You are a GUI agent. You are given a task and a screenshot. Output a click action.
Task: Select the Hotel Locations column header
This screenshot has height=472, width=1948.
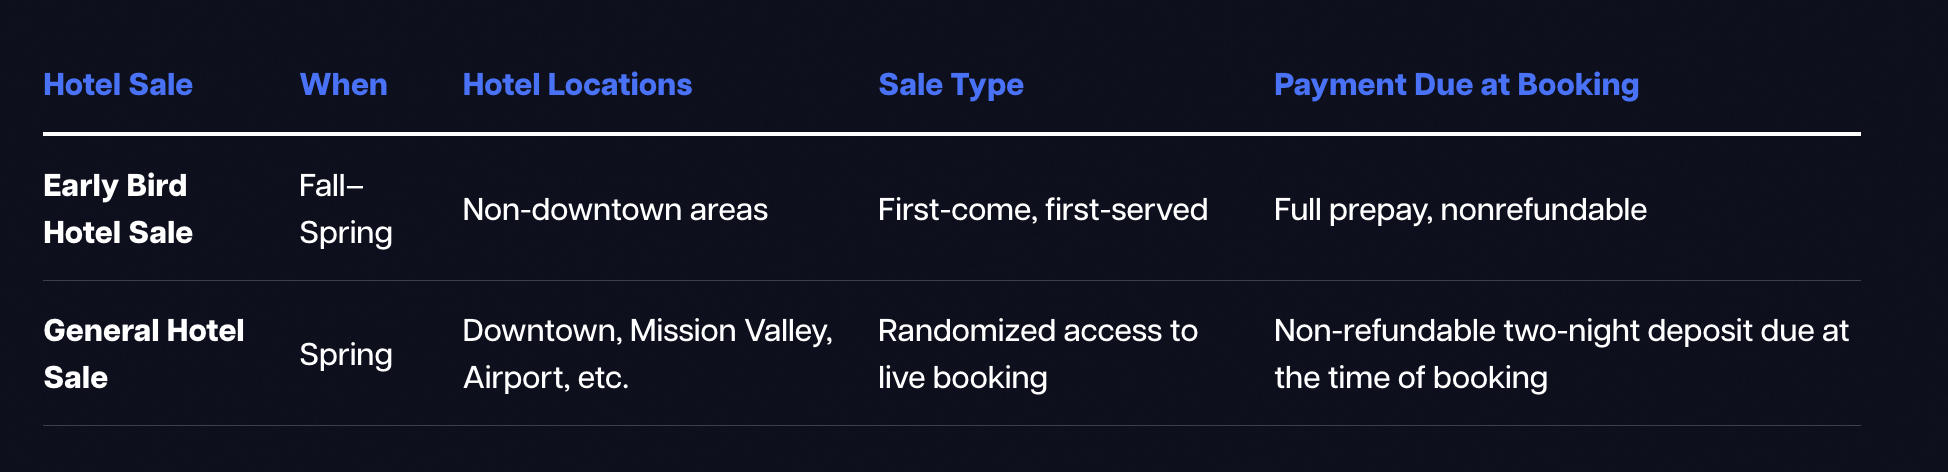coord(577,85)
